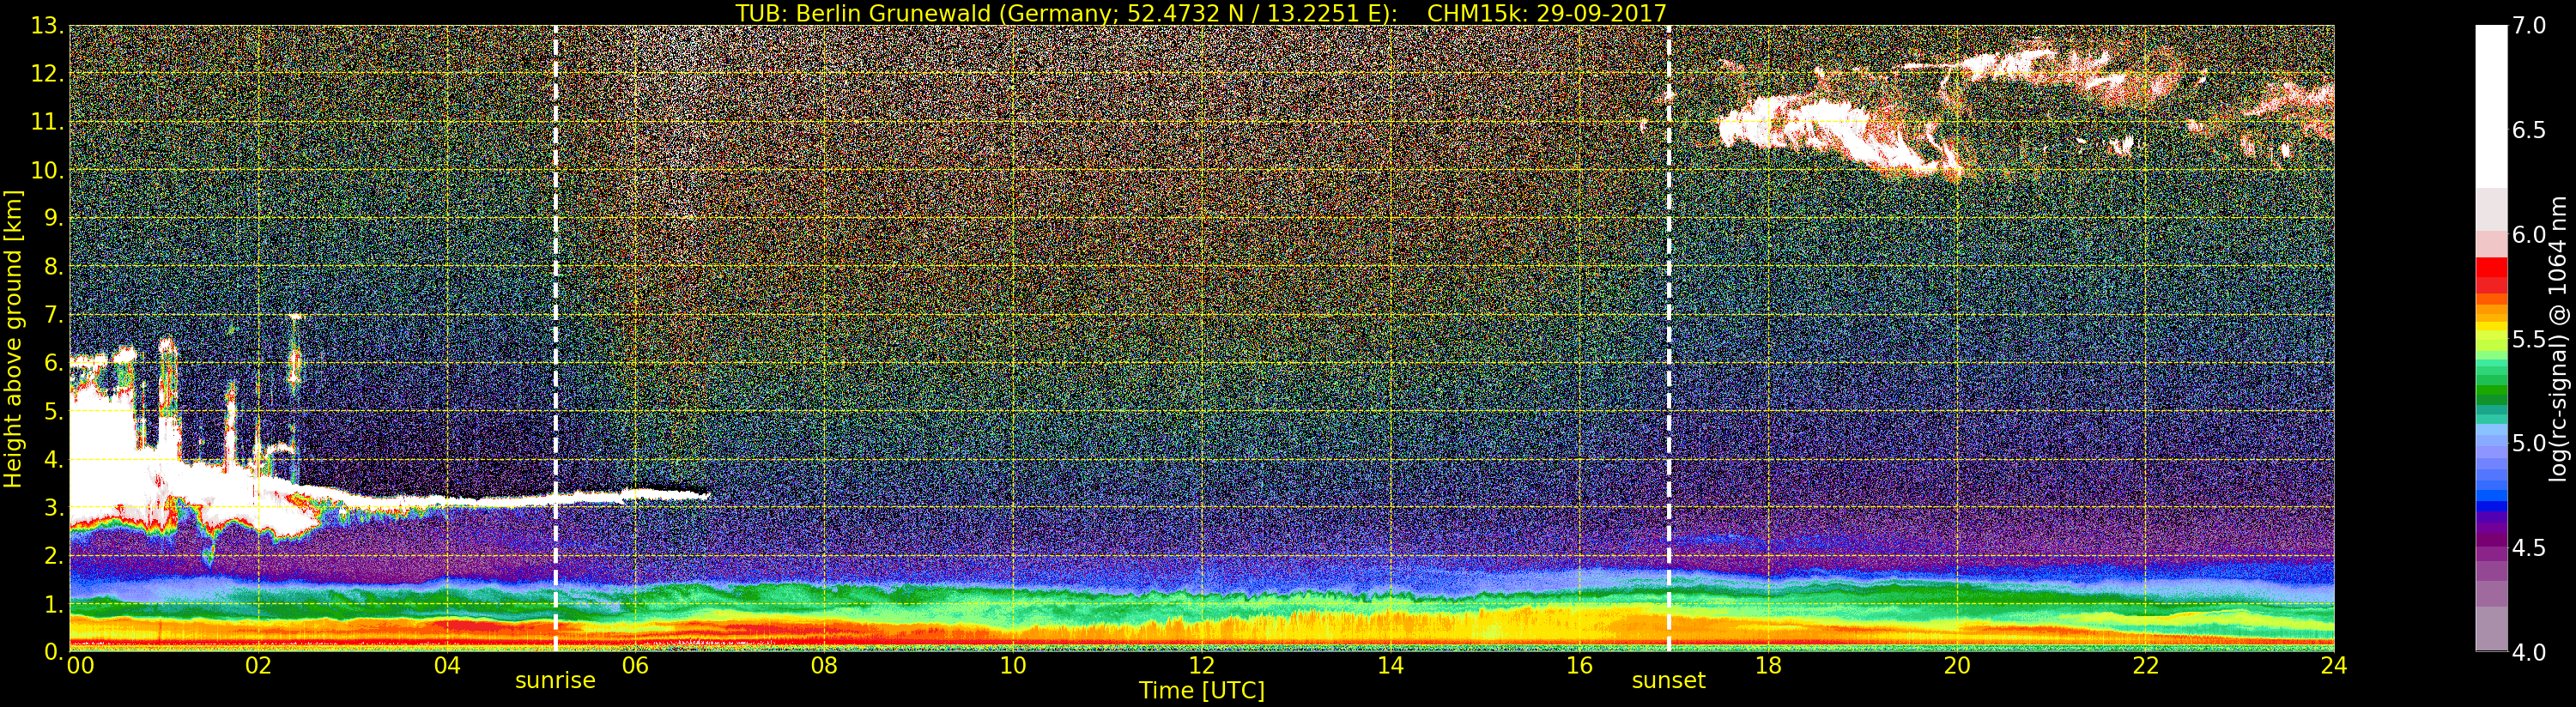Click the "22" time axis tick label
The width and height of the screenshot is (2576, 707).
[2146, 666]
